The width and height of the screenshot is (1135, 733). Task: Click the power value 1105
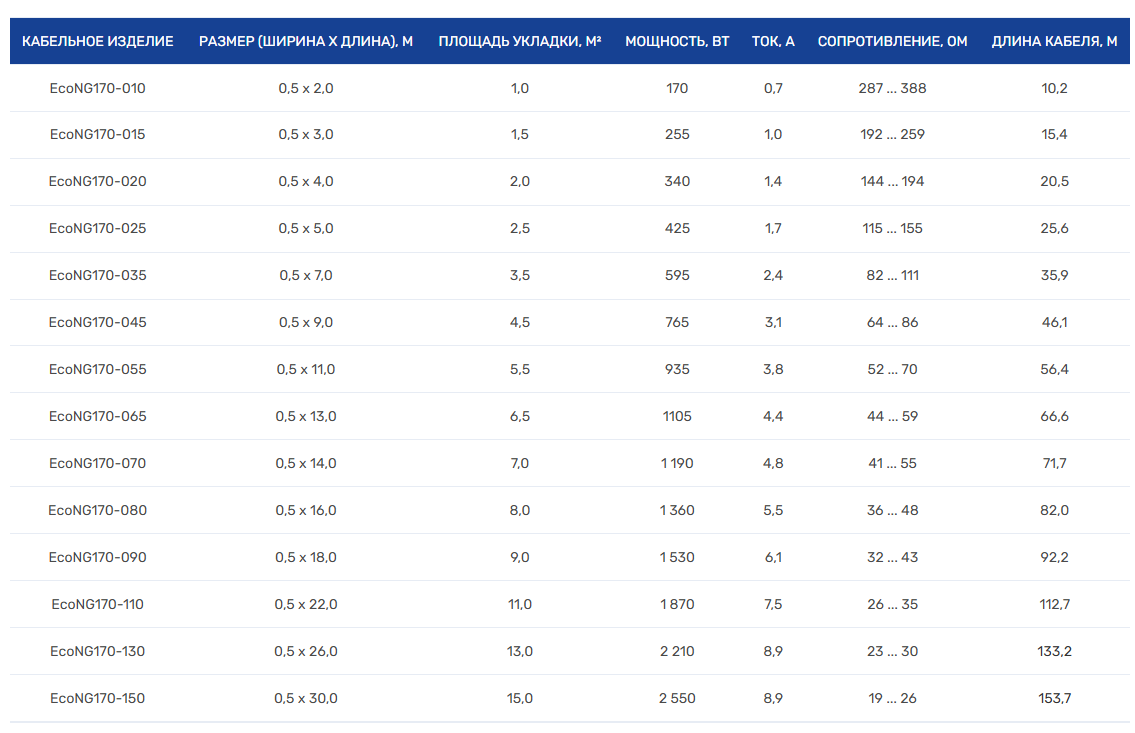click(677, 416)
